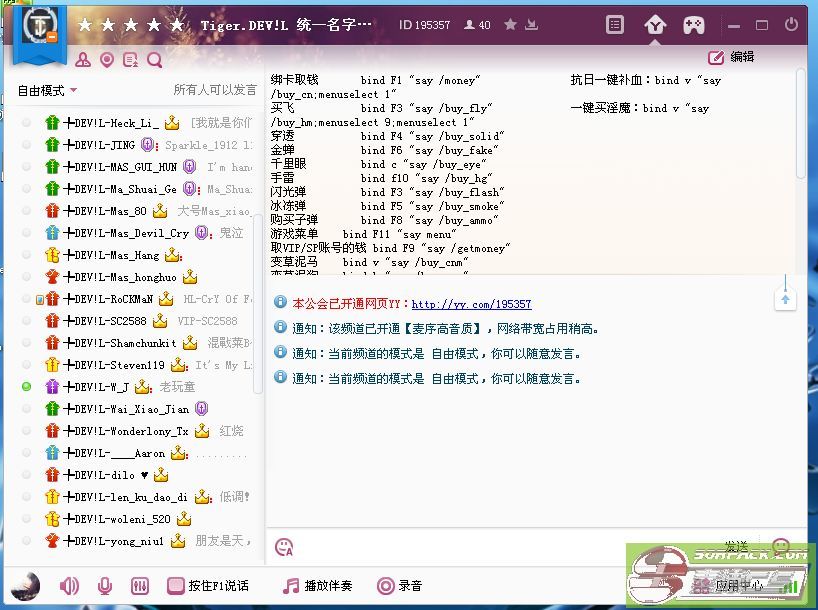Open the channel logo thumbnail
Image resolution: width=818 pixels, height=610 pixels.
[x=40, y=25]
